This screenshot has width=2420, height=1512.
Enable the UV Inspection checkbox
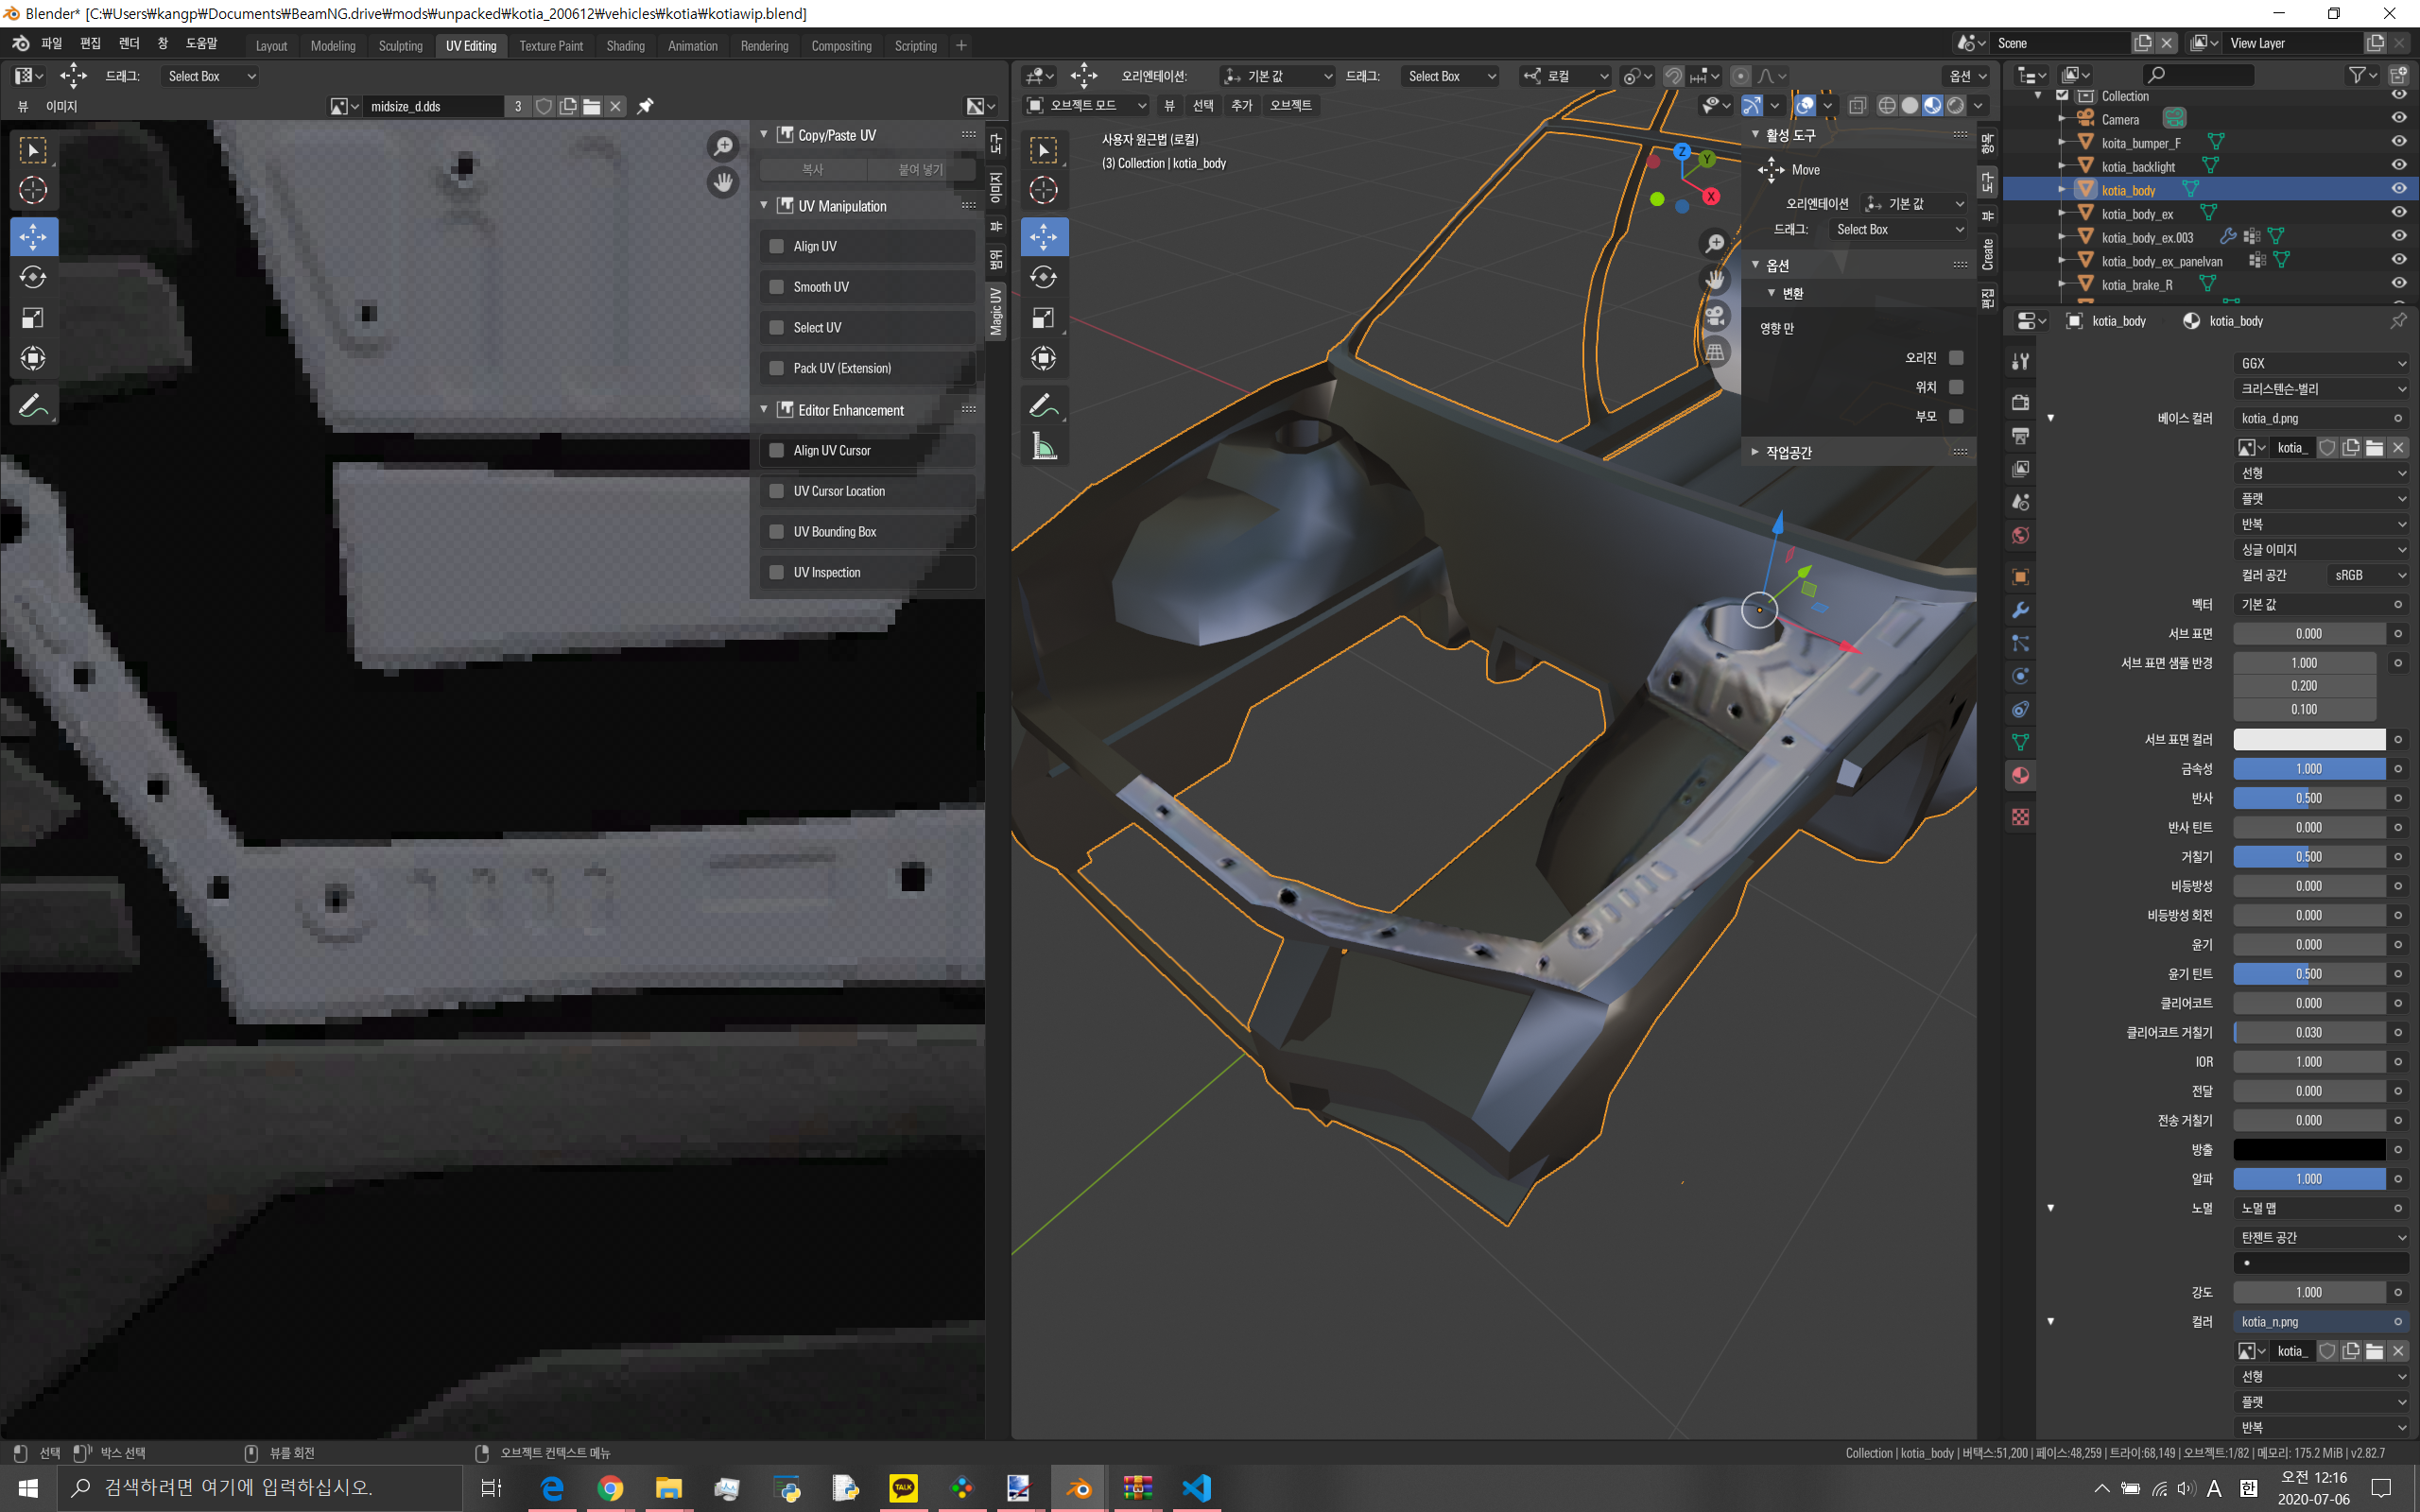coord(776,573)
